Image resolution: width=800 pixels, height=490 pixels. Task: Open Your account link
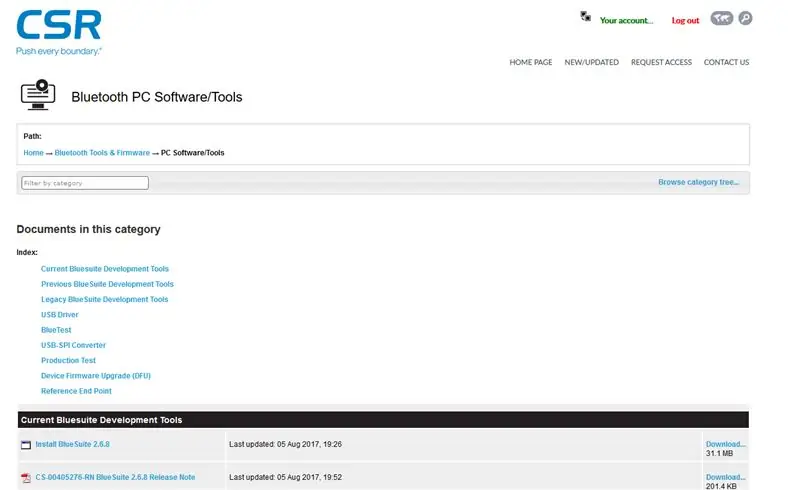coord(626,20)
